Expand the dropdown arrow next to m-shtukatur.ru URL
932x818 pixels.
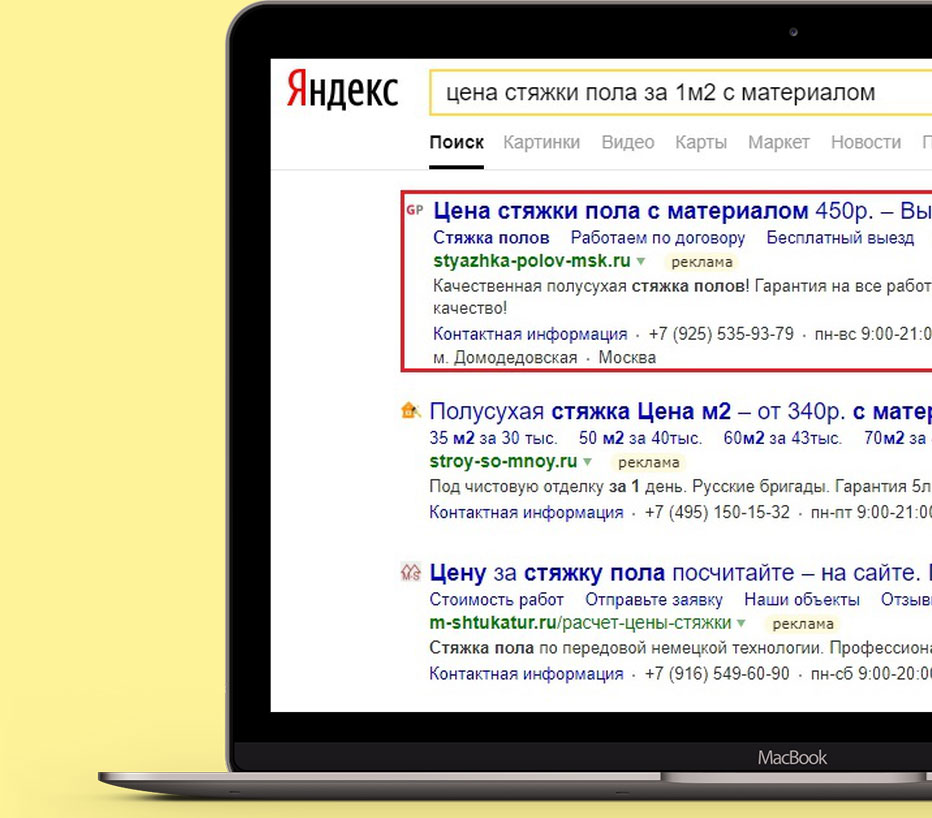coord(741,623)
